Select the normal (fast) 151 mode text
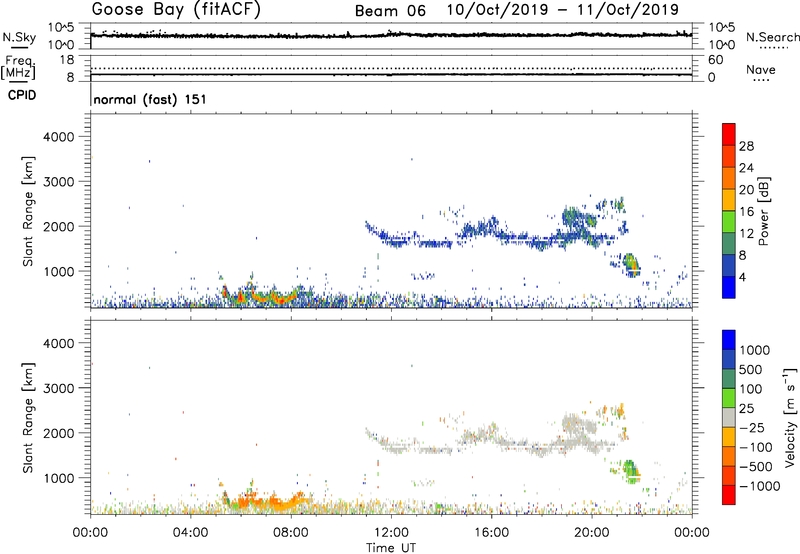Viewport: 800px width, 554px height. (x=150, y=99)
